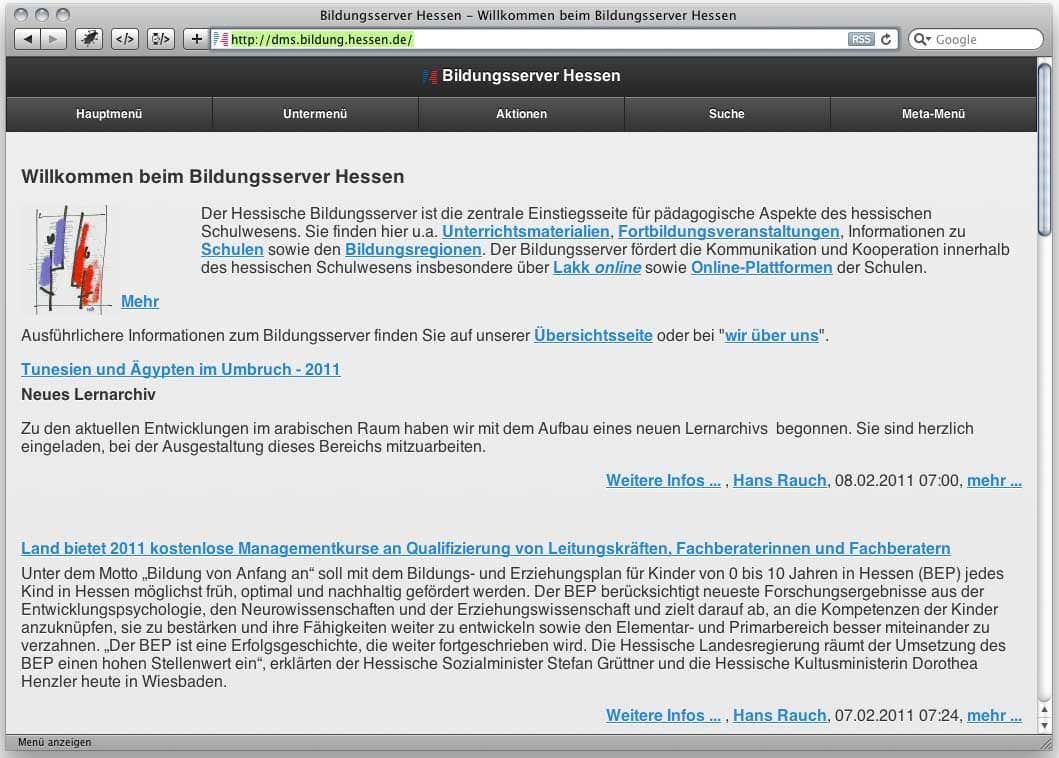The height and width of the screenshot is (758, 1059).
Task: Expand the Untermenü navigation menu
Action: pyautogui.click(x=315, y=114)
